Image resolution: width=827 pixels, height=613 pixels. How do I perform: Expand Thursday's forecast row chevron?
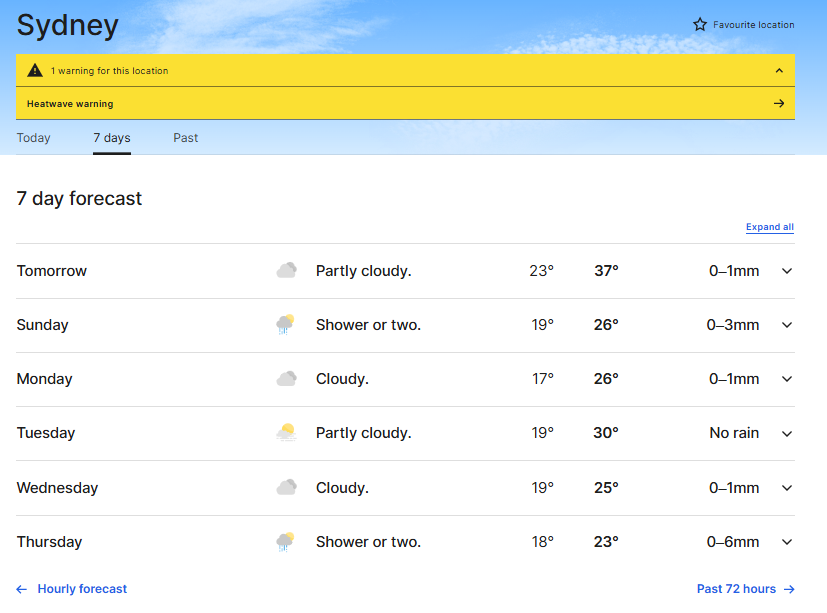coord(787,542)
